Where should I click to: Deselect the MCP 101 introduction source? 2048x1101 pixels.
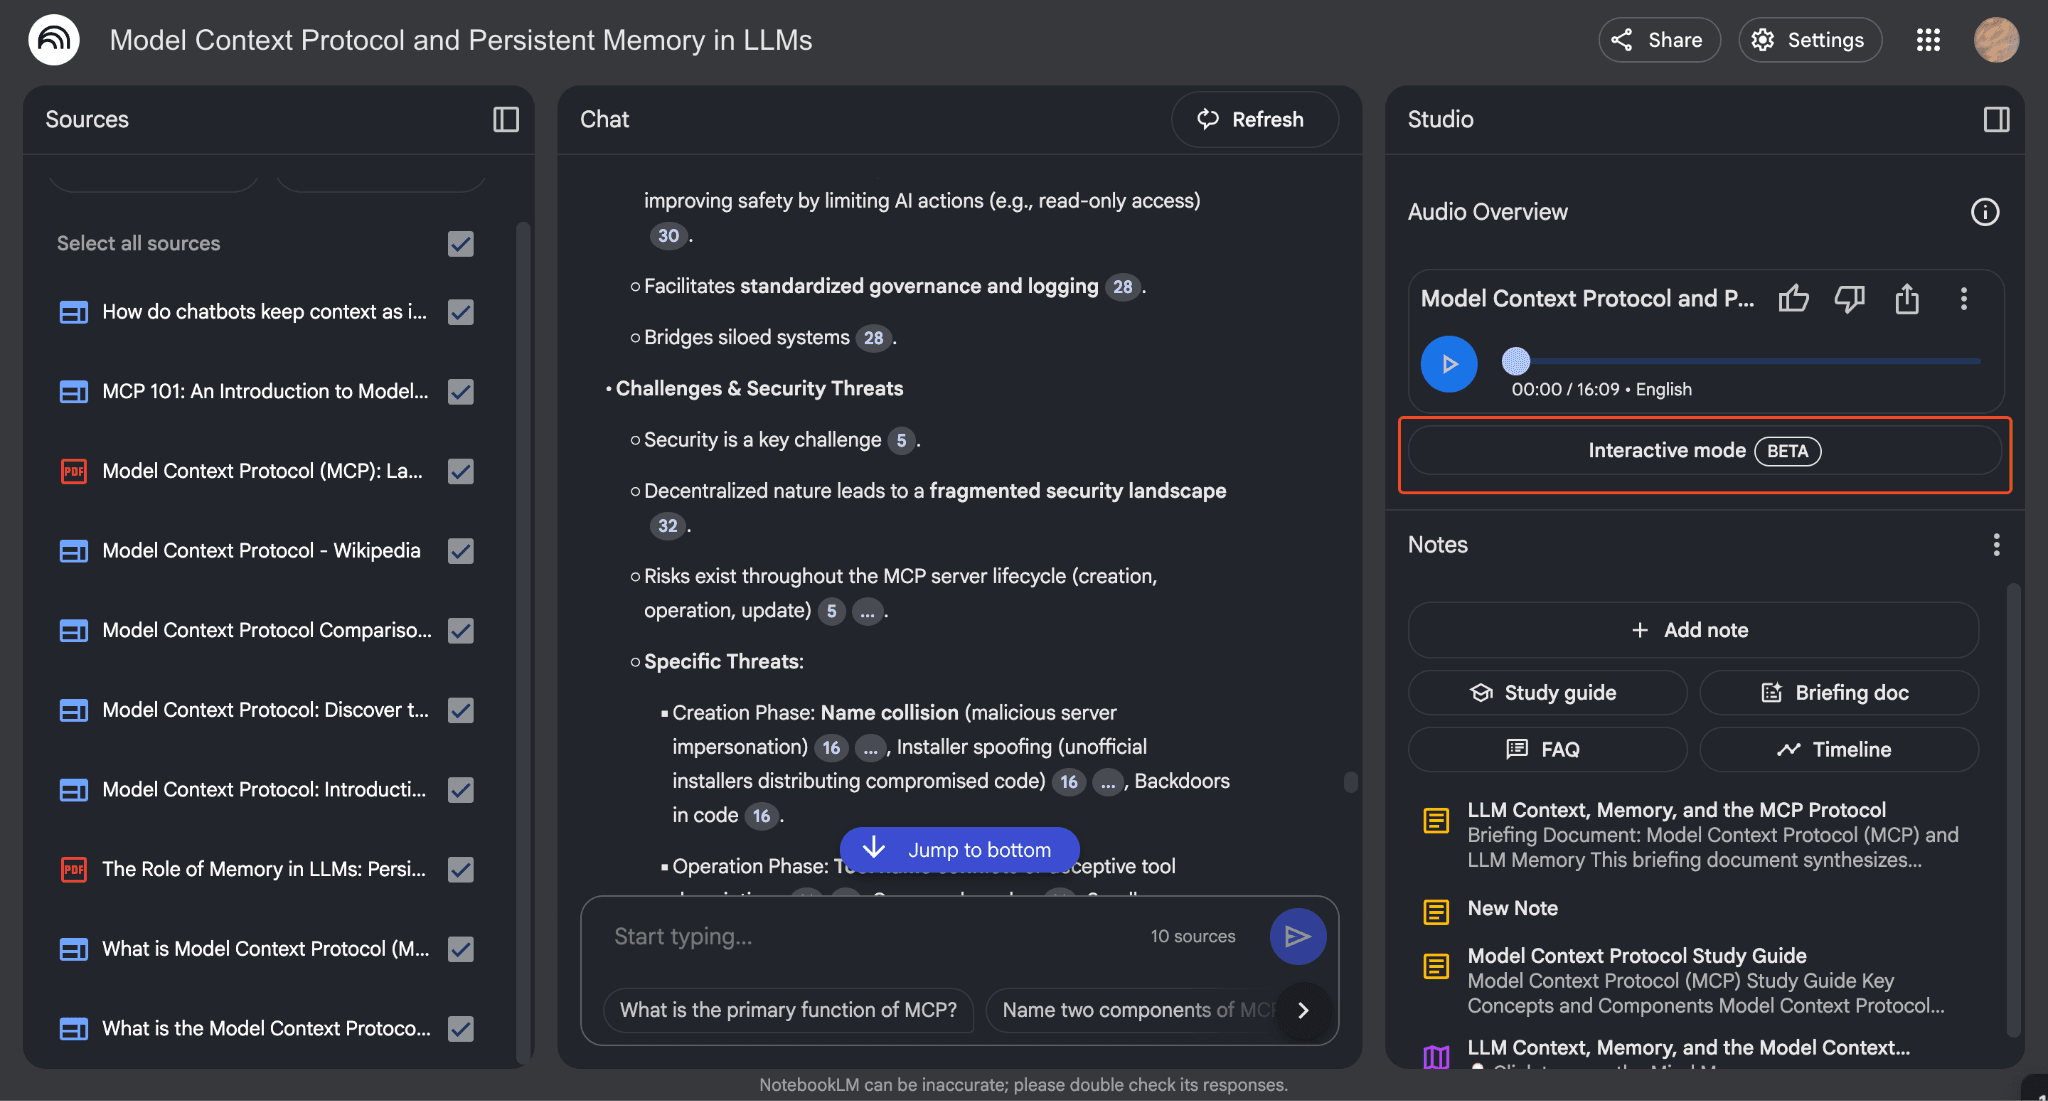pyautogui.click(x=460, y=391)
